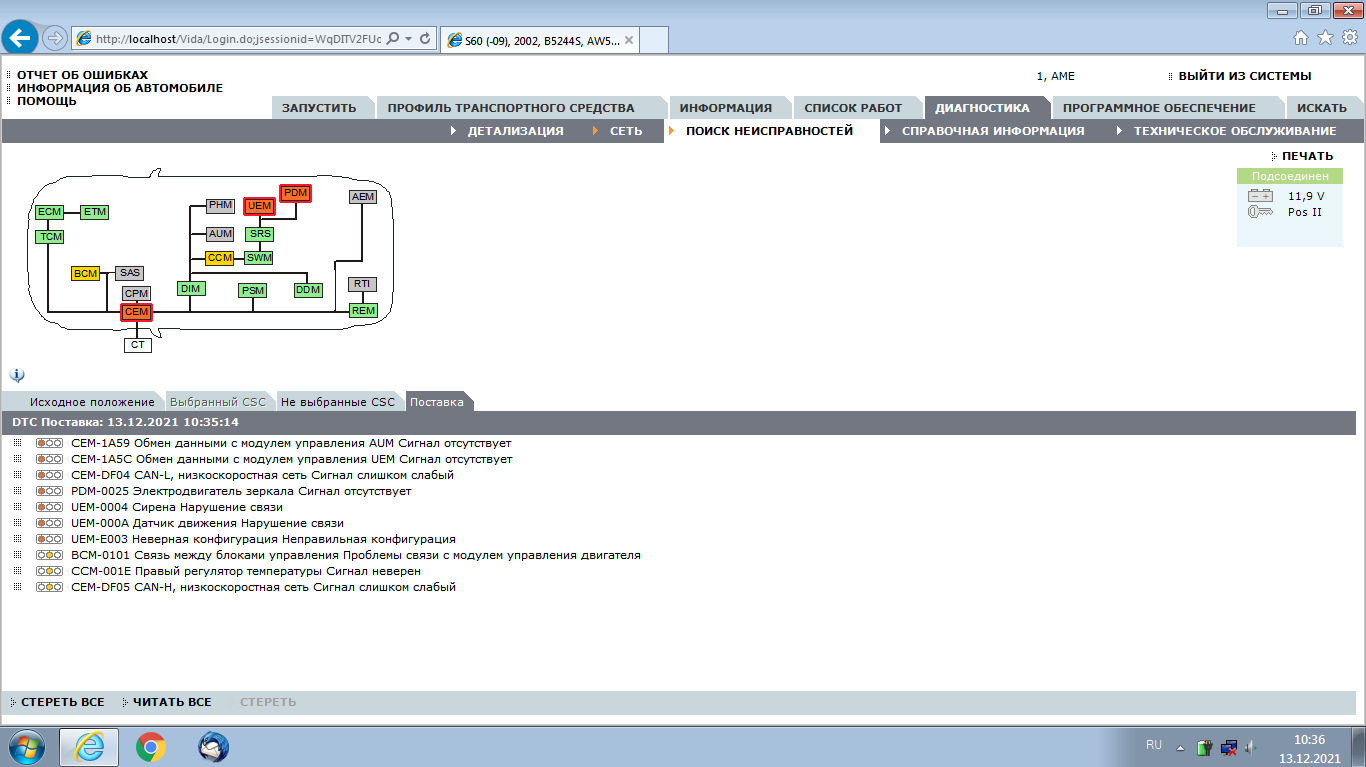Select the CEM-DF05 CAN-H fault row text
Viewport: 1366px width, 767px height.
coord(264,587)
